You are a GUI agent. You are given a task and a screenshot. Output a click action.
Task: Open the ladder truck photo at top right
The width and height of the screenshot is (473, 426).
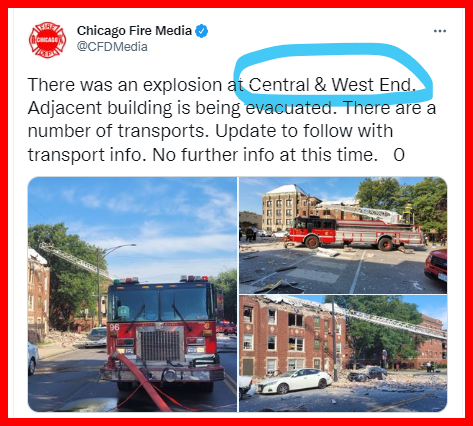point(343,235)
